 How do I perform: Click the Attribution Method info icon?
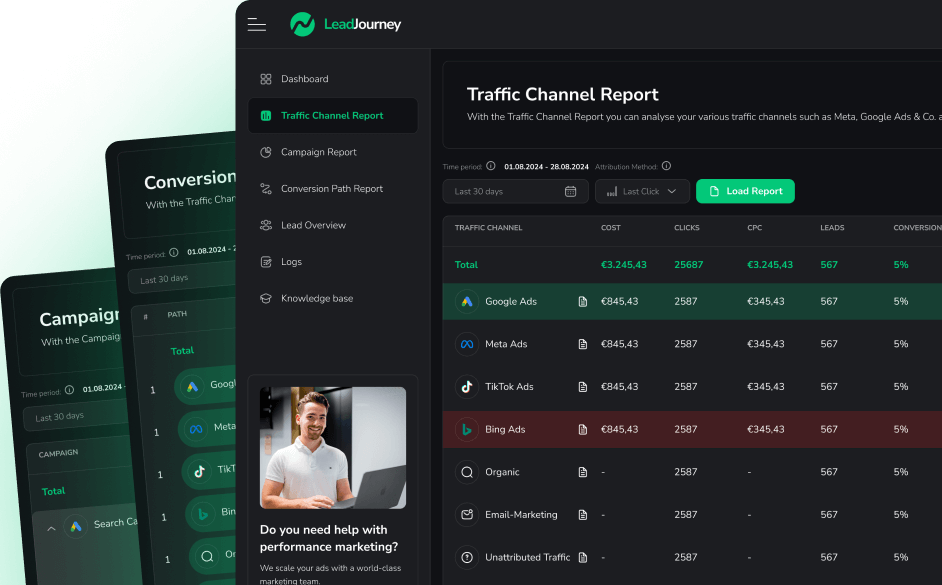tap(666, 166)
